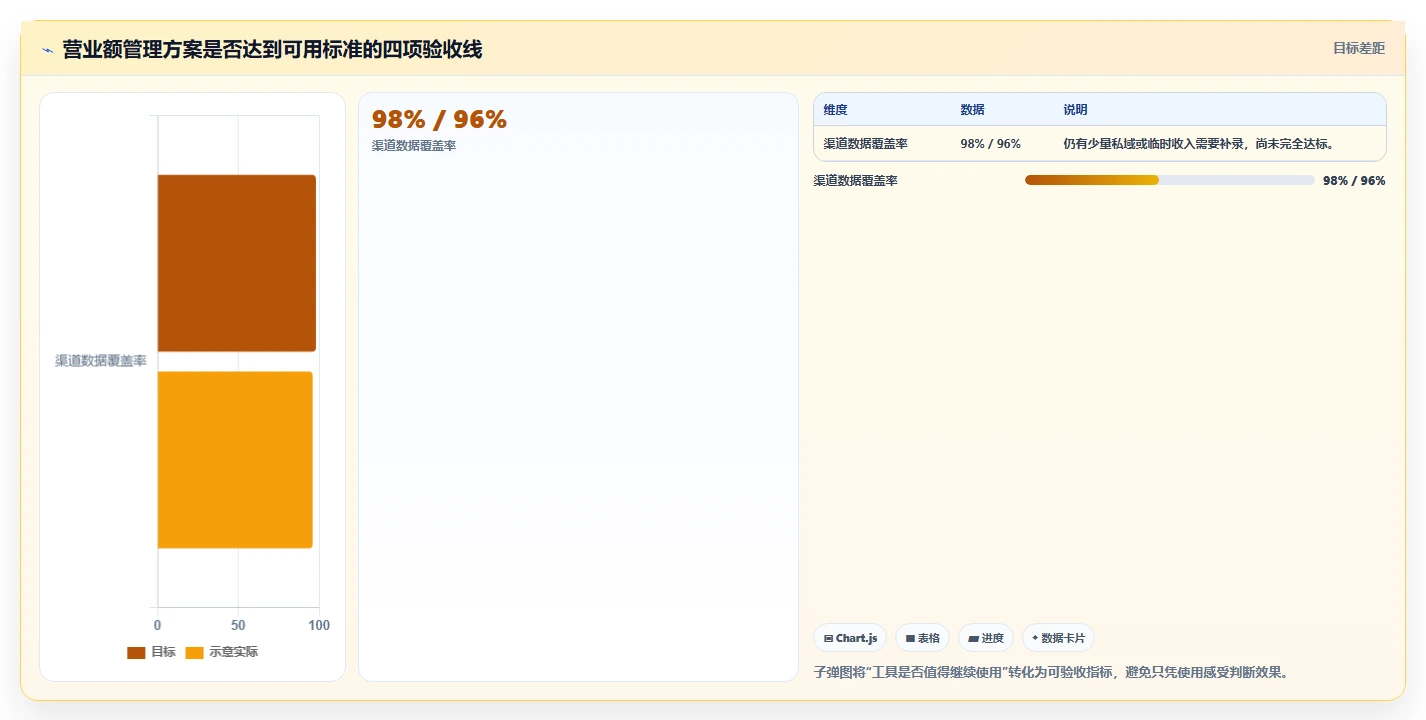Click the dark orange 目标 bar
The image size is (1426, 720).
(237, 263)
